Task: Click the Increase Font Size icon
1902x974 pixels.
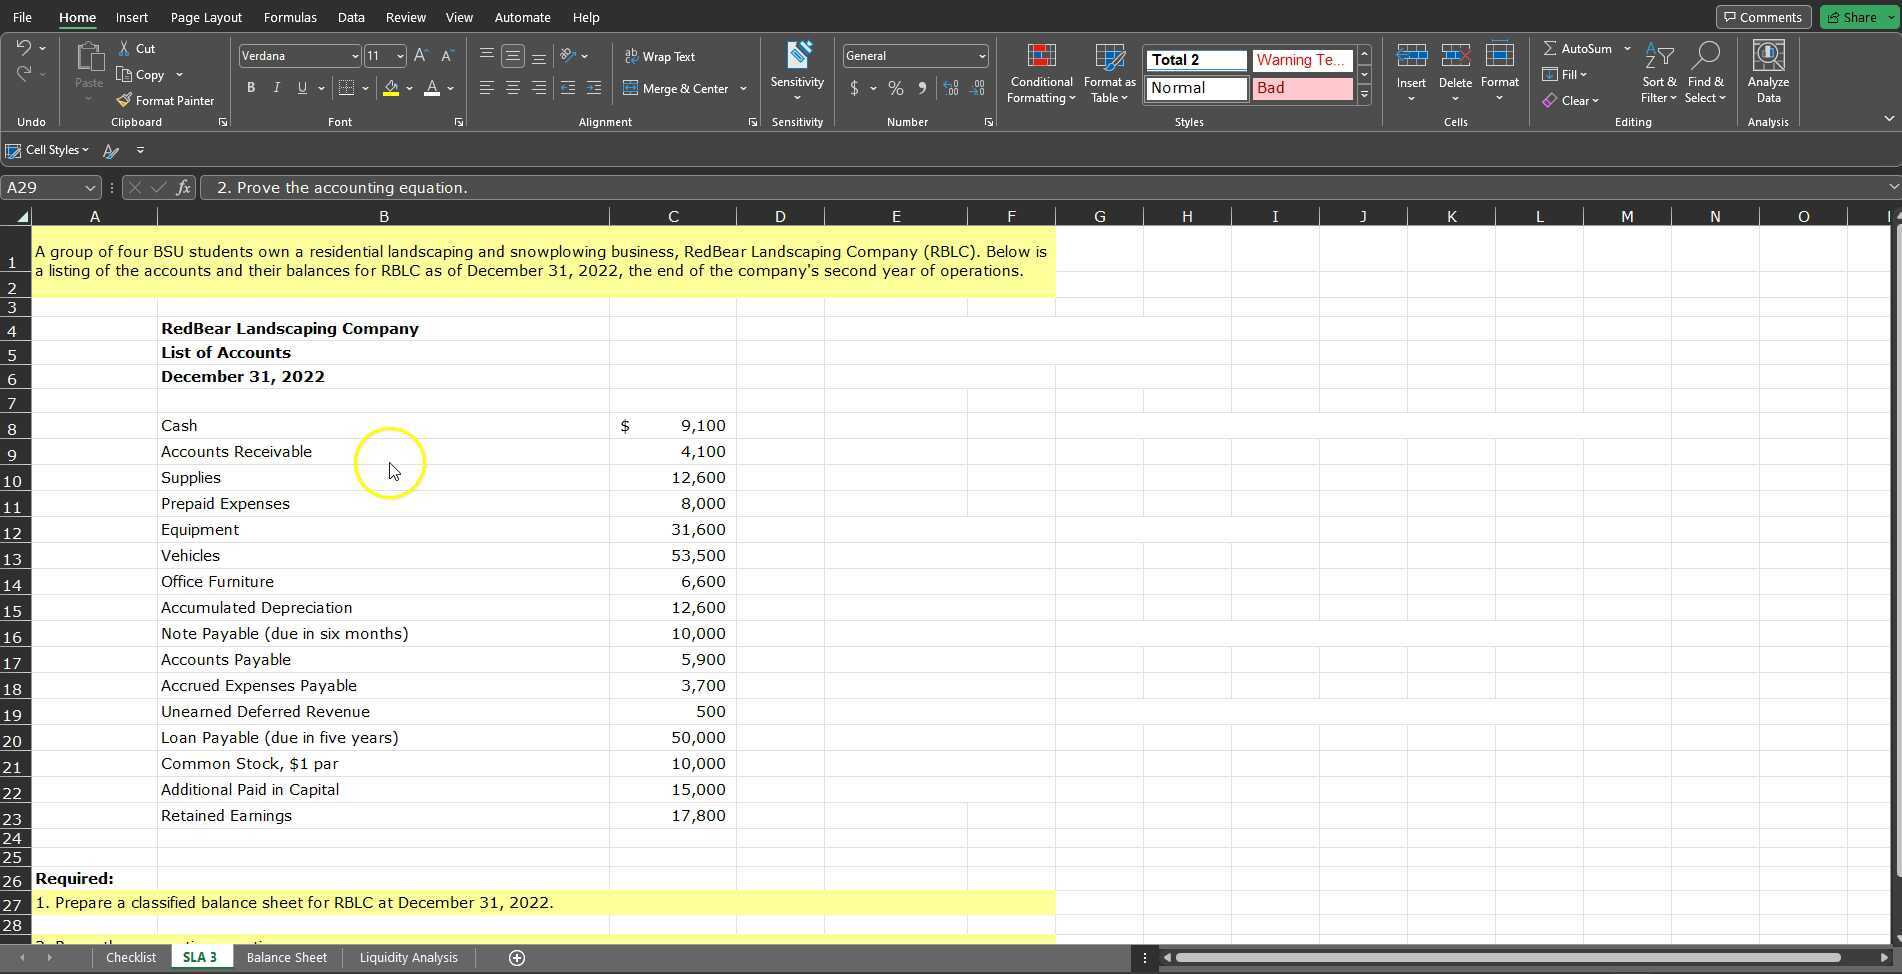Action: [421, 56]
